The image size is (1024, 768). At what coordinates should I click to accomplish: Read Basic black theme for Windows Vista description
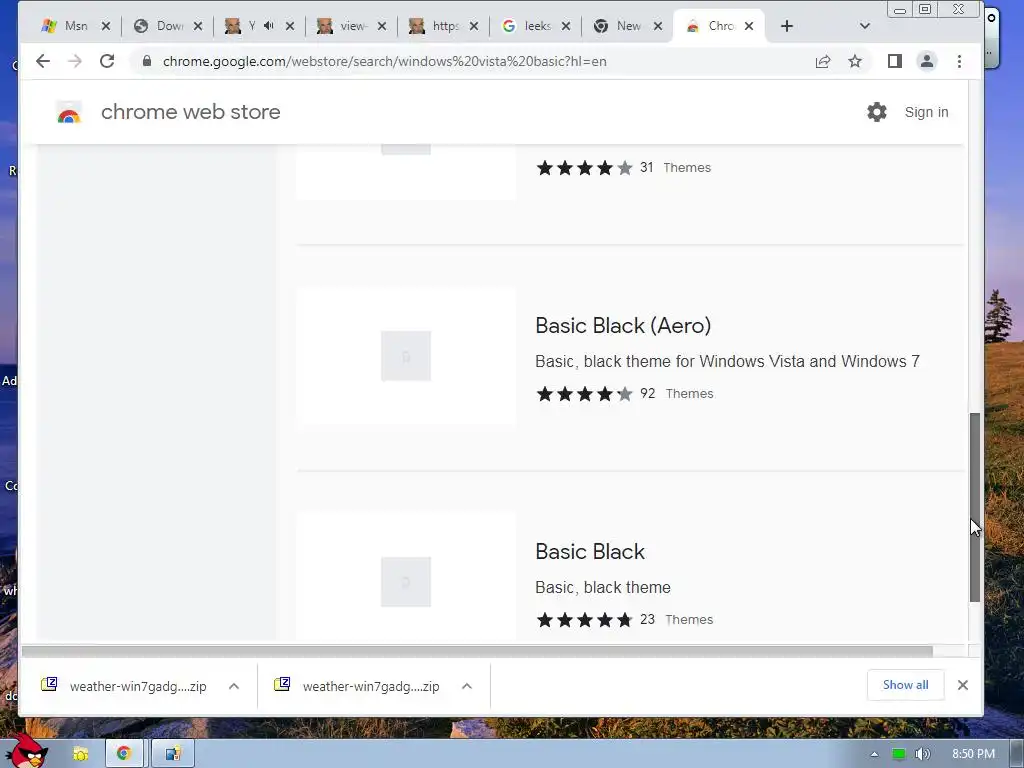pos(727,361)
